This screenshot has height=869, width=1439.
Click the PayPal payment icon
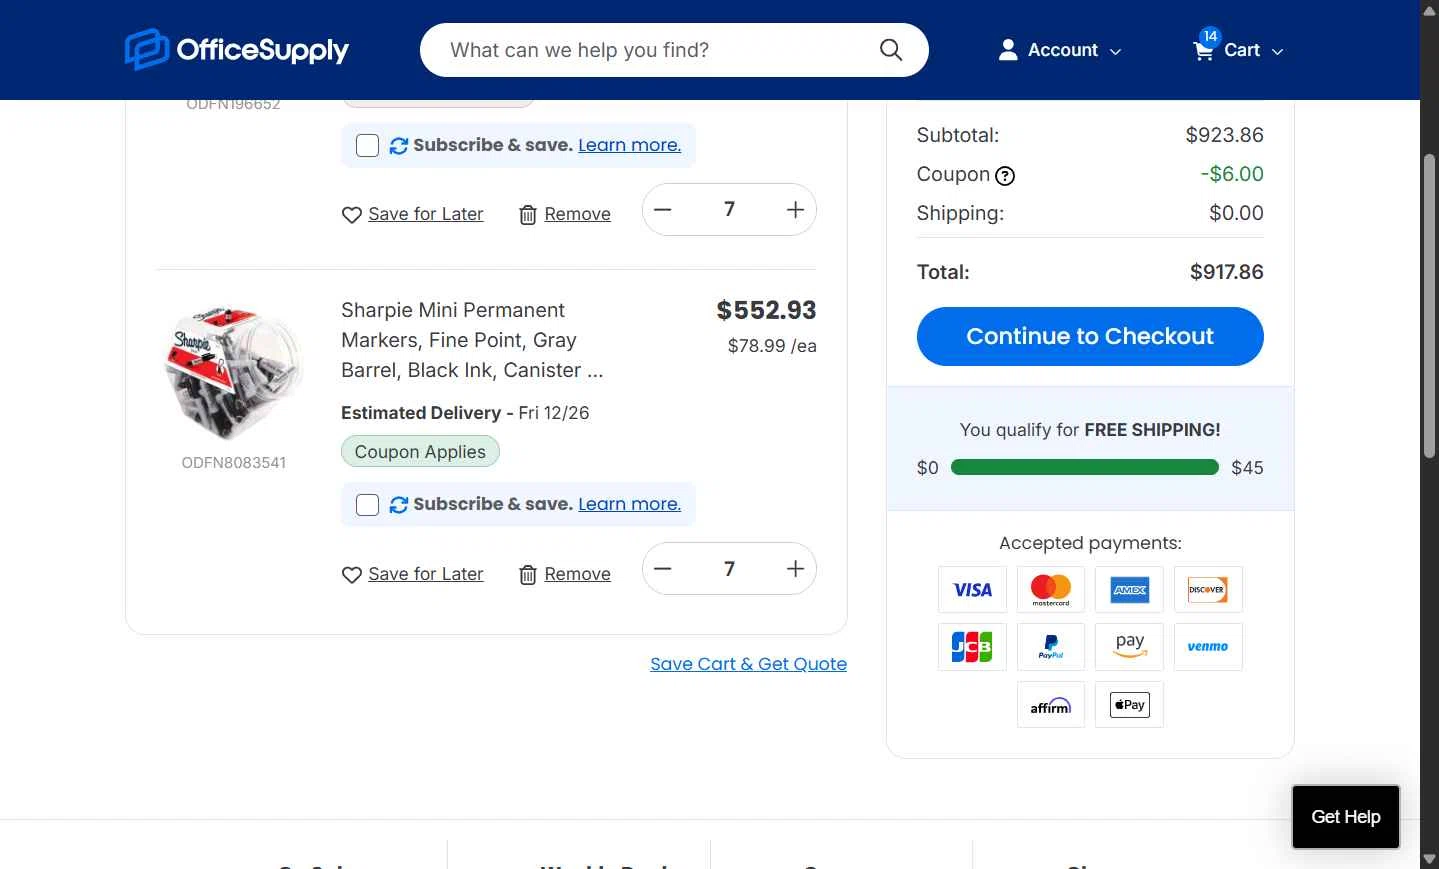click(x=1051, y=647)
